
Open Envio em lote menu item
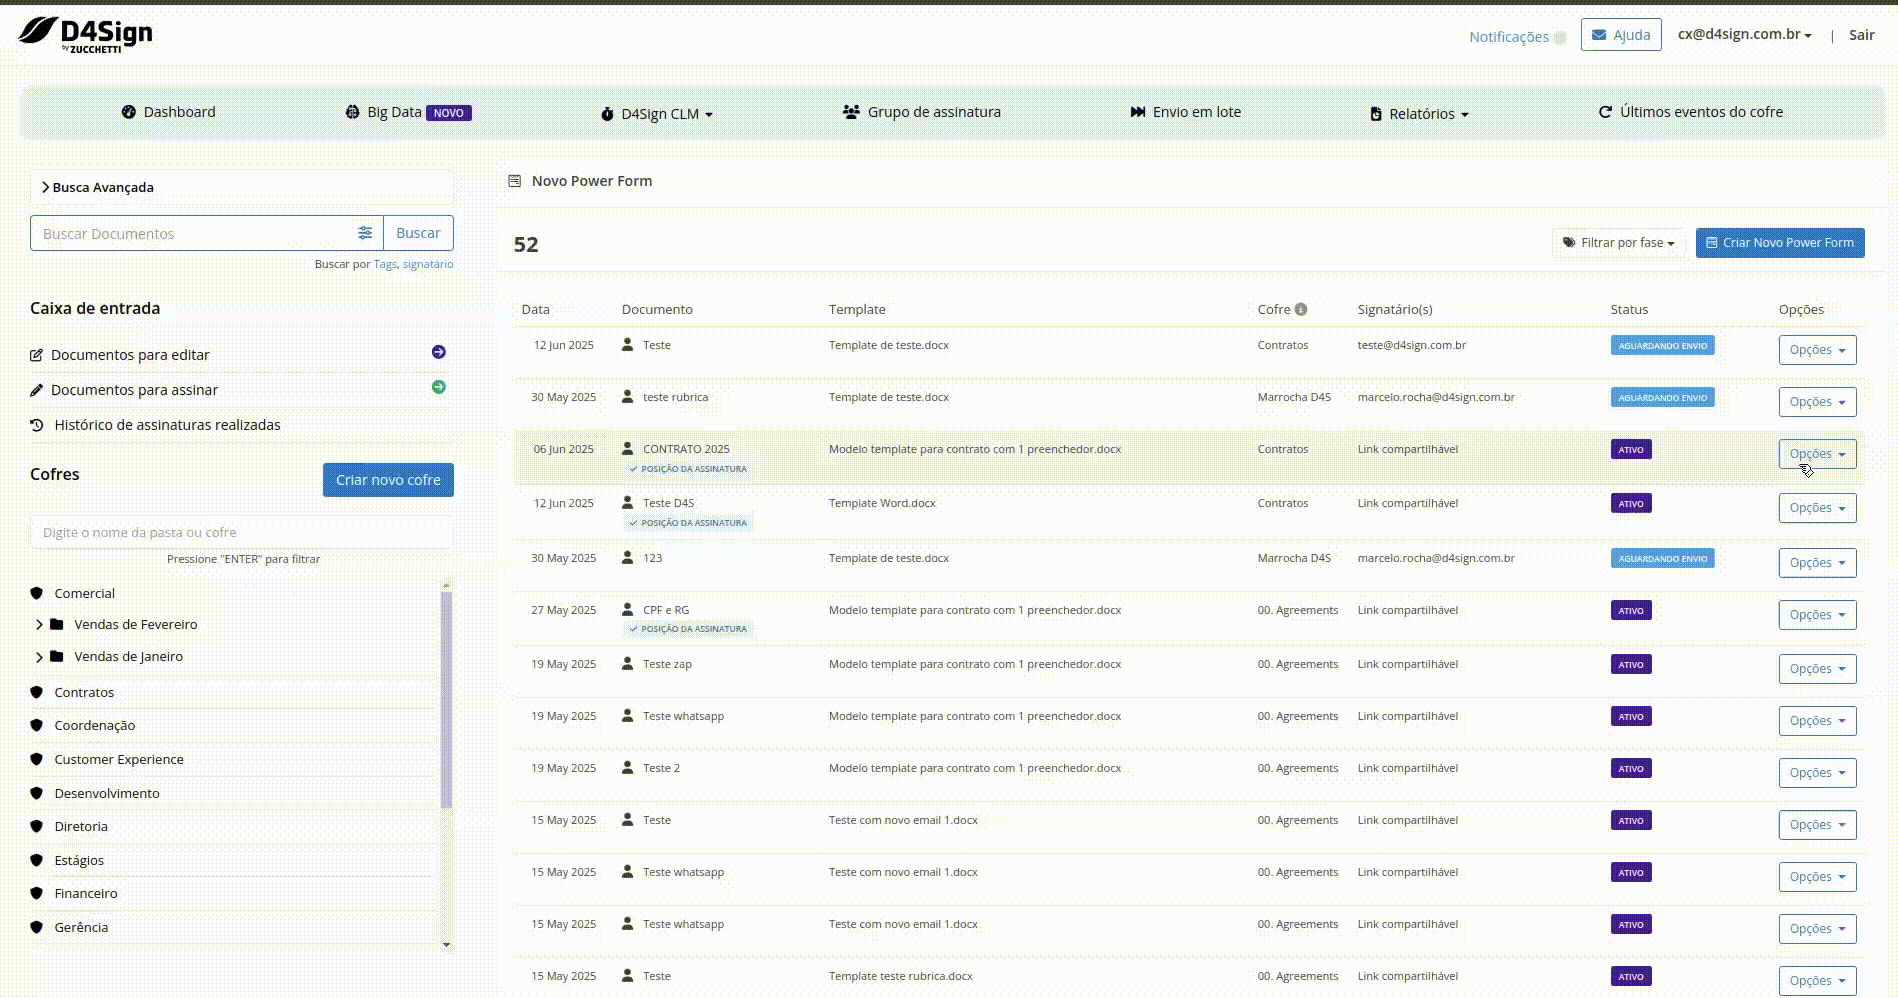coord(1185,112)
